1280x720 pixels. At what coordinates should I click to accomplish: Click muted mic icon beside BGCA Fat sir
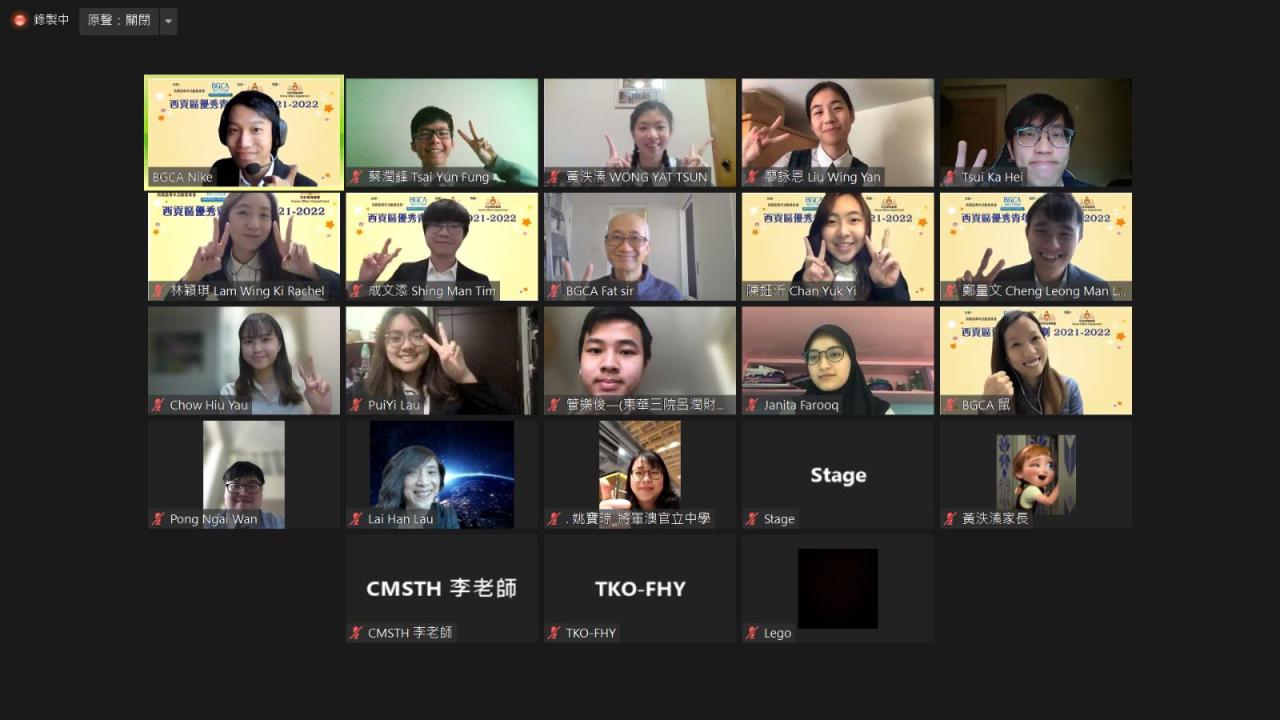click(x=554, y=291)
